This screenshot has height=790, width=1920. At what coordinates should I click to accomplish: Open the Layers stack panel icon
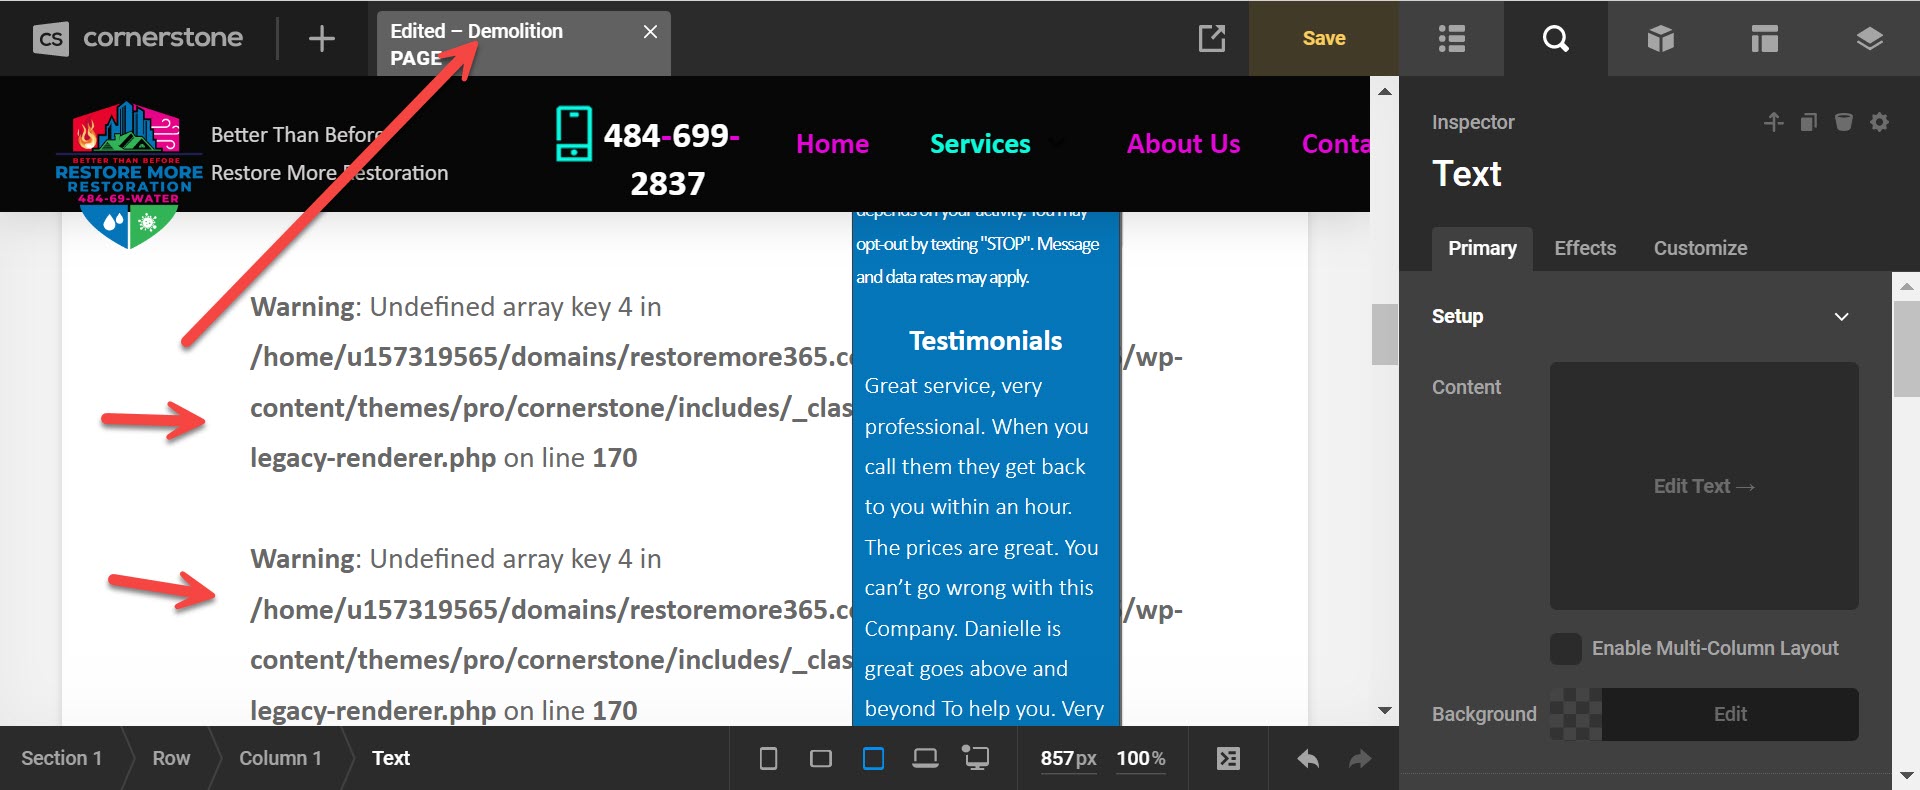coord(1869,39)
